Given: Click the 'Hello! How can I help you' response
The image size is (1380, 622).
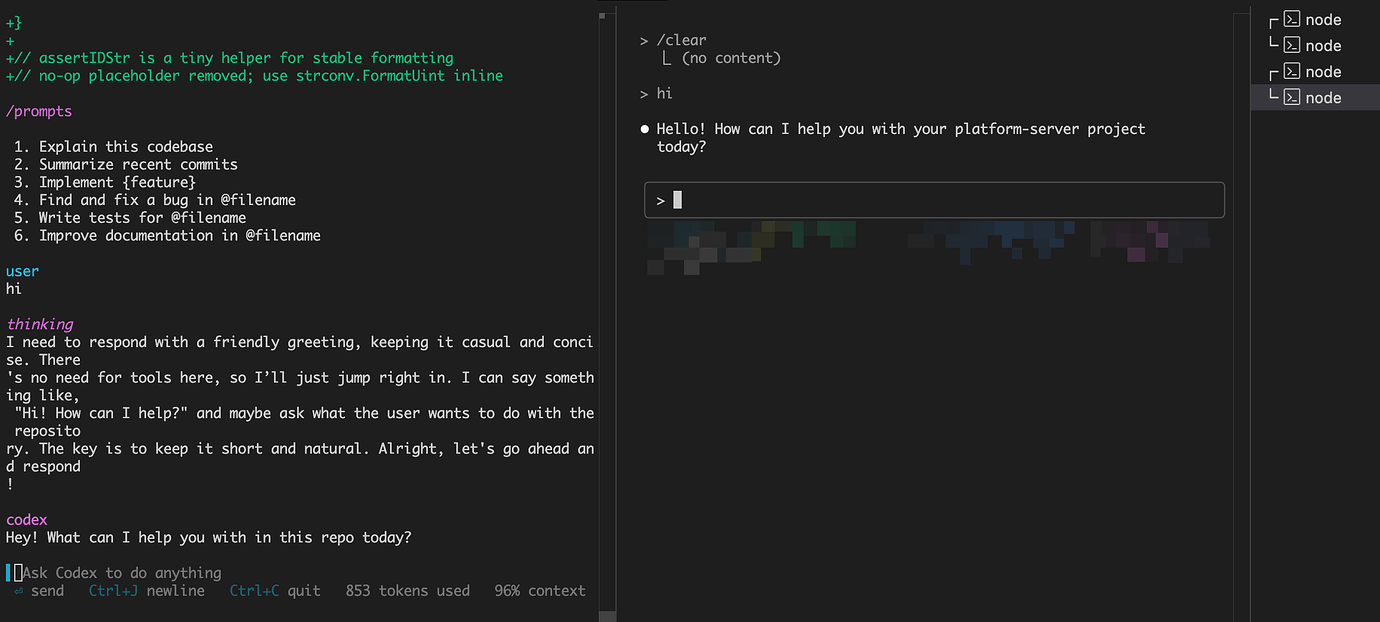Looking at the screenshot, I should click(901, 137).
